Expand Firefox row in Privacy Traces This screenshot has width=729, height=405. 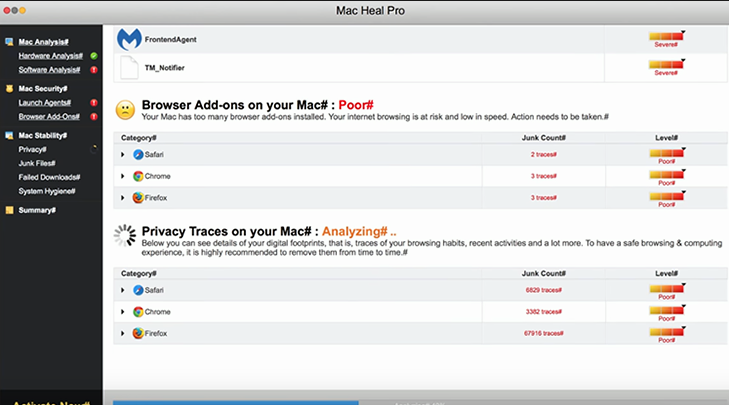click(123, 333)
